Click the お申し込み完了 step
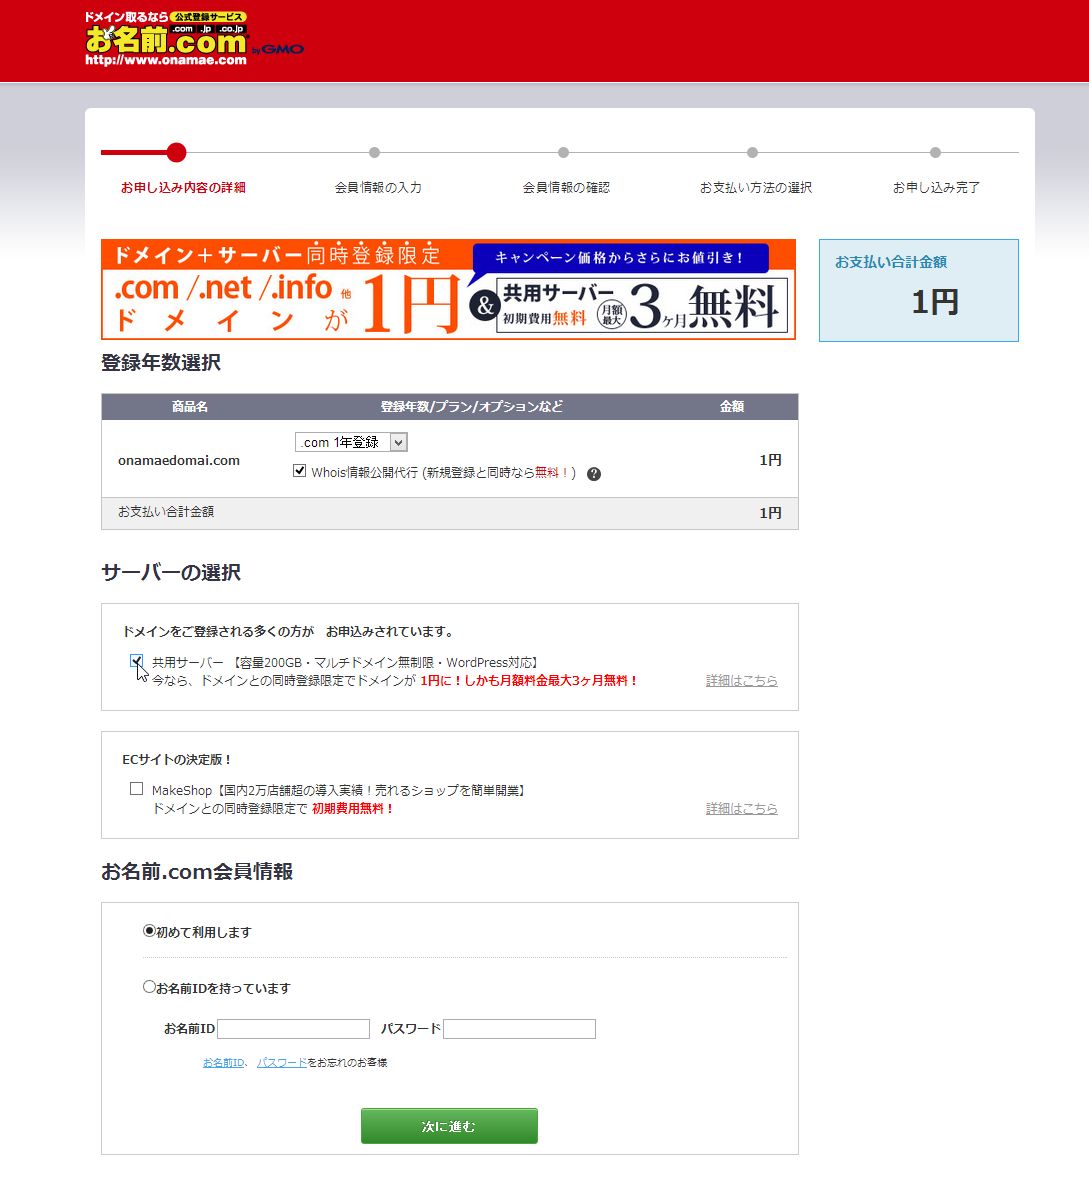The height and width of the screenshot is (1187, 1089). (936, 187)
